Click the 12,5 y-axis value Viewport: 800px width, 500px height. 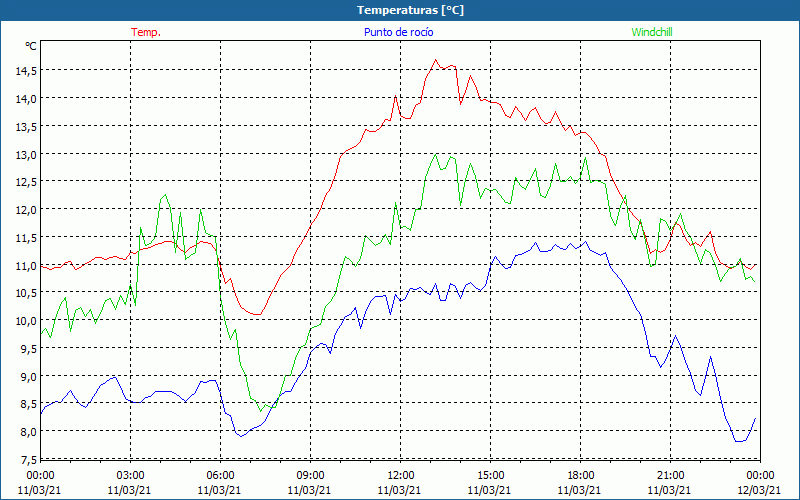pos(26,182)
